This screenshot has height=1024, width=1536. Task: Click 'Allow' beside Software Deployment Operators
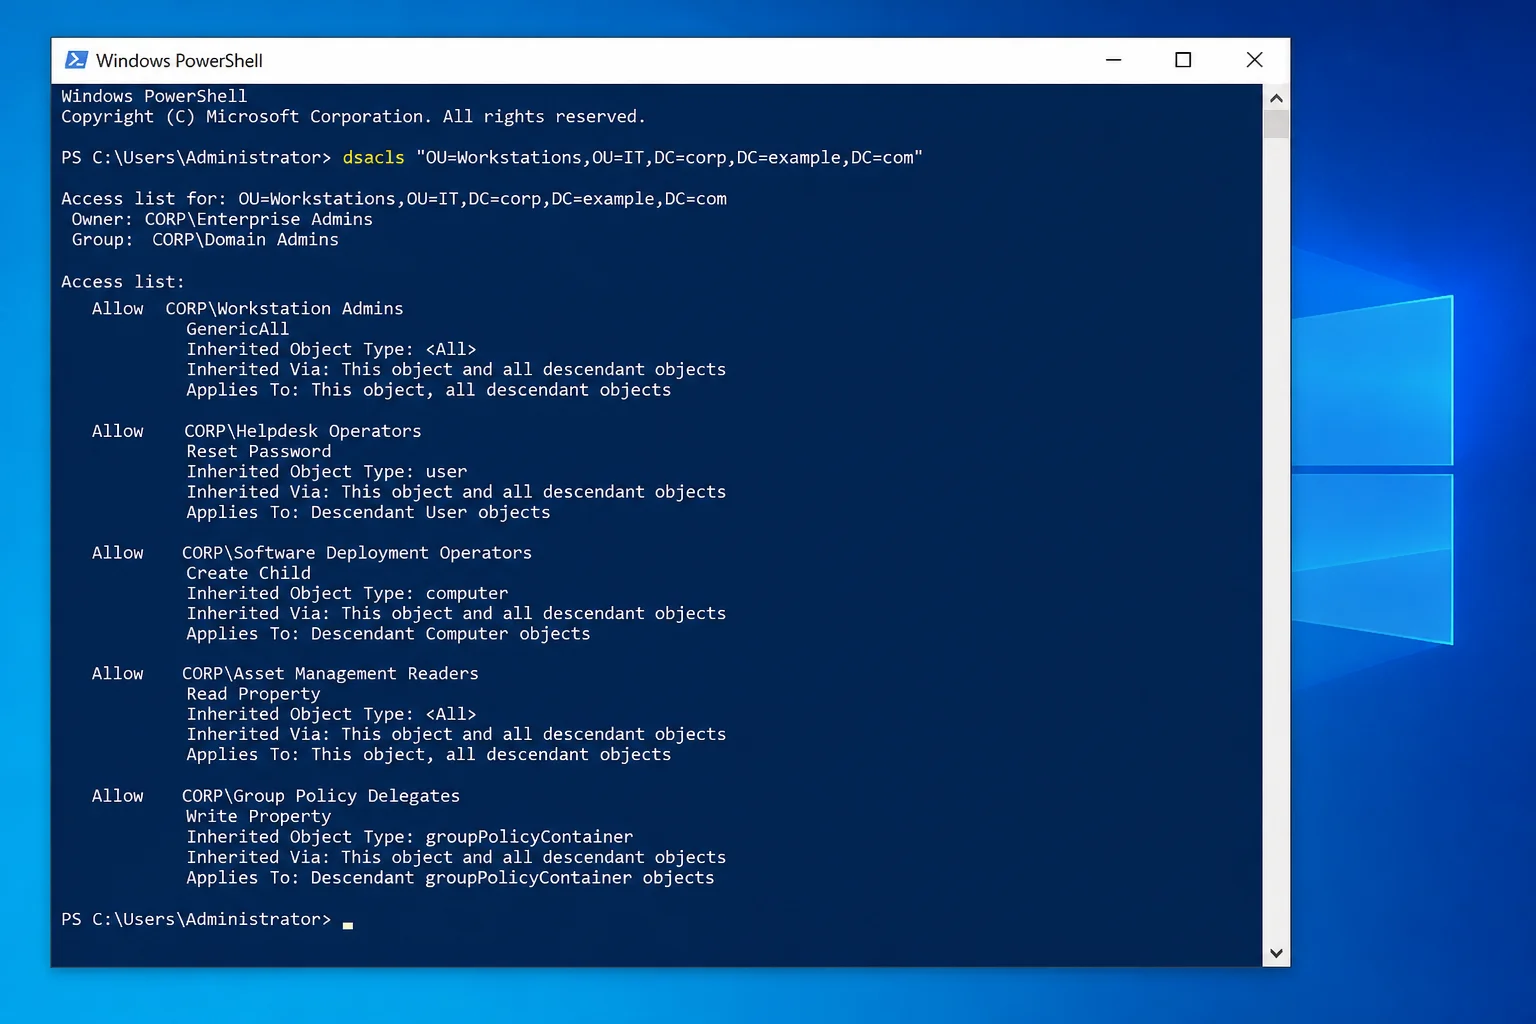[x=118, y=553]
